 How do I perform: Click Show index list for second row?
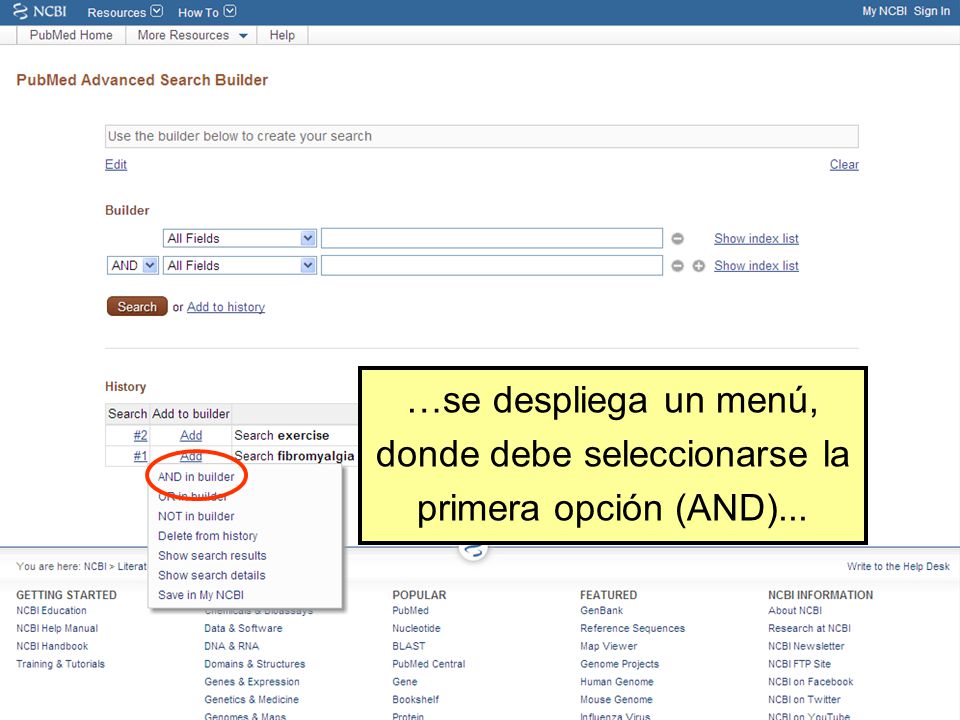click(756, 265)
